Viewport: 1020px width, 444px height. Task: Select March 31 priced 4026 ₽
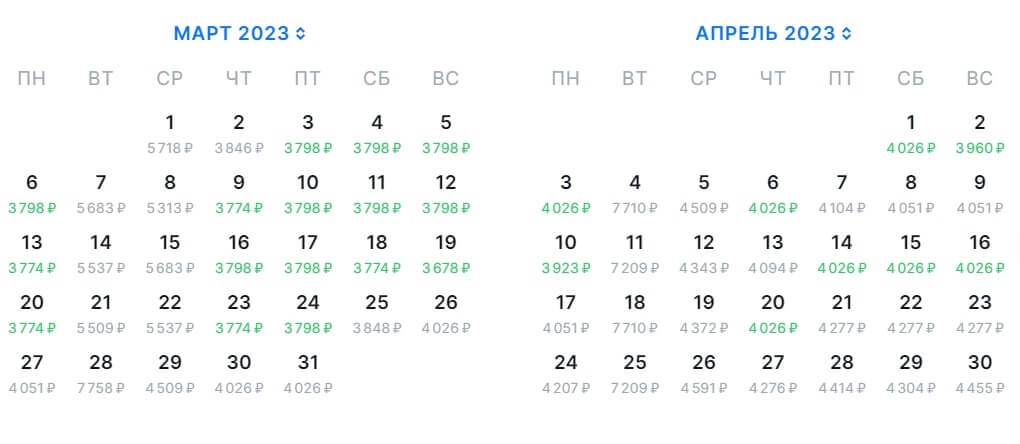point(308,373)
